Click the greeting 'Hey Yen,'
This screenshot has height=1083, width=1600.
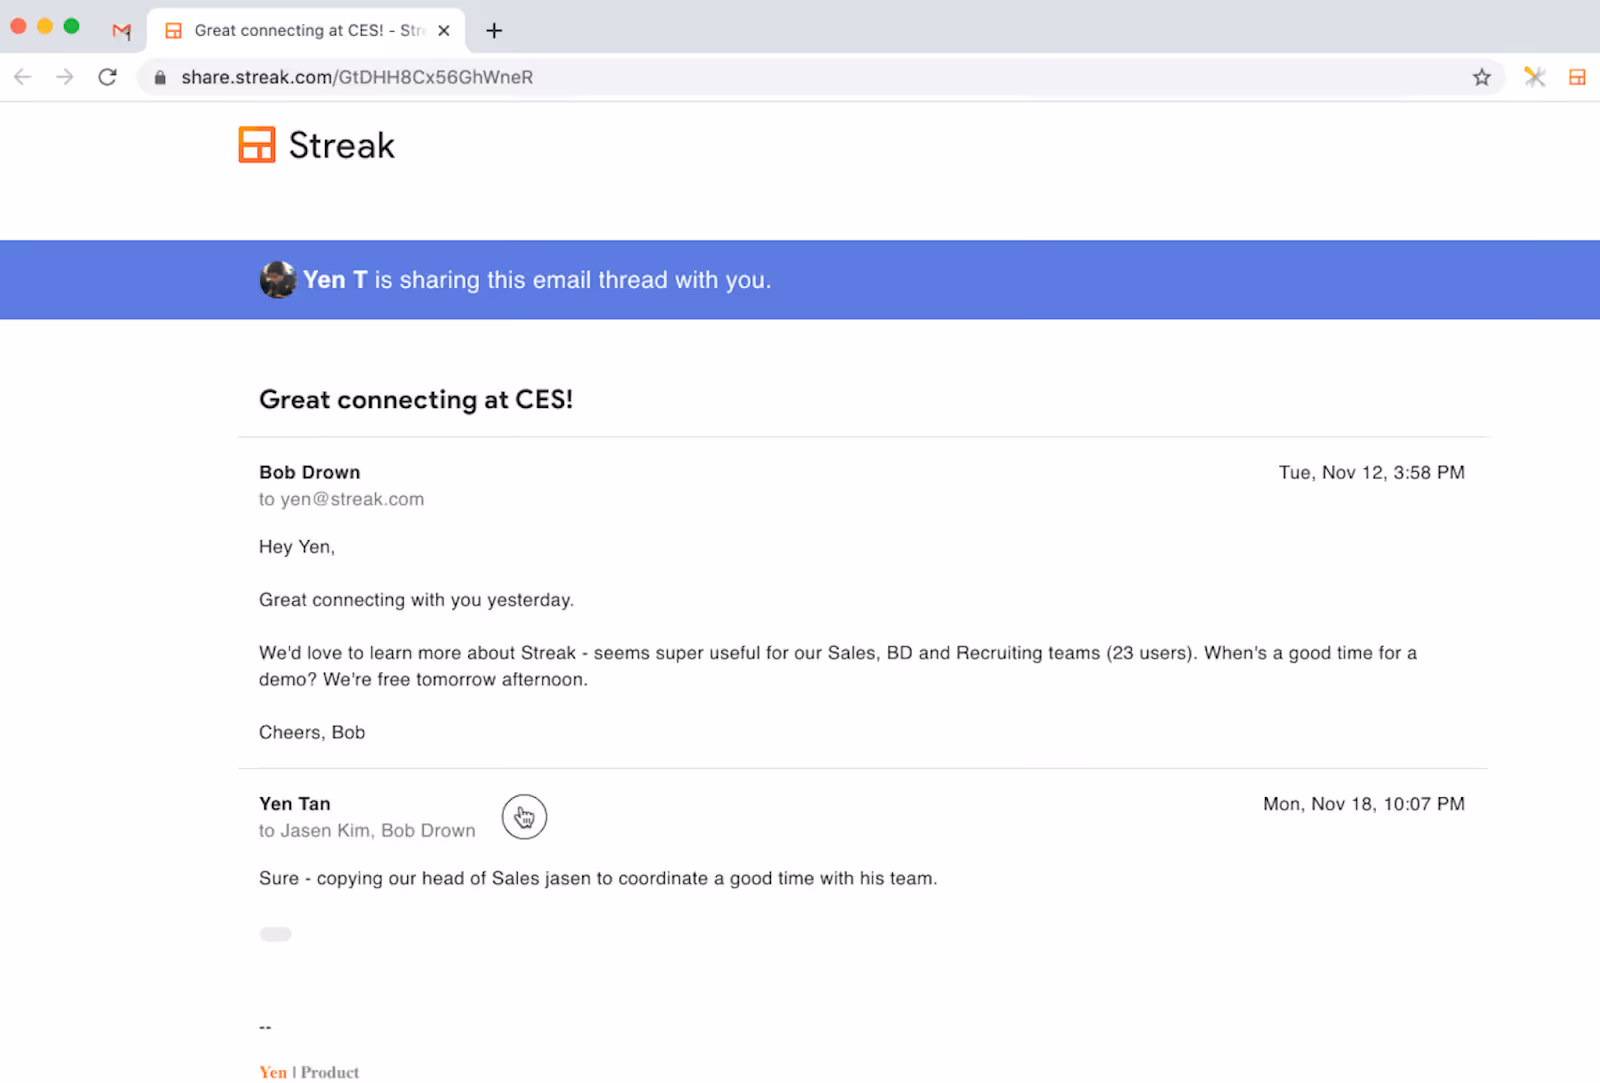point(297,547)
